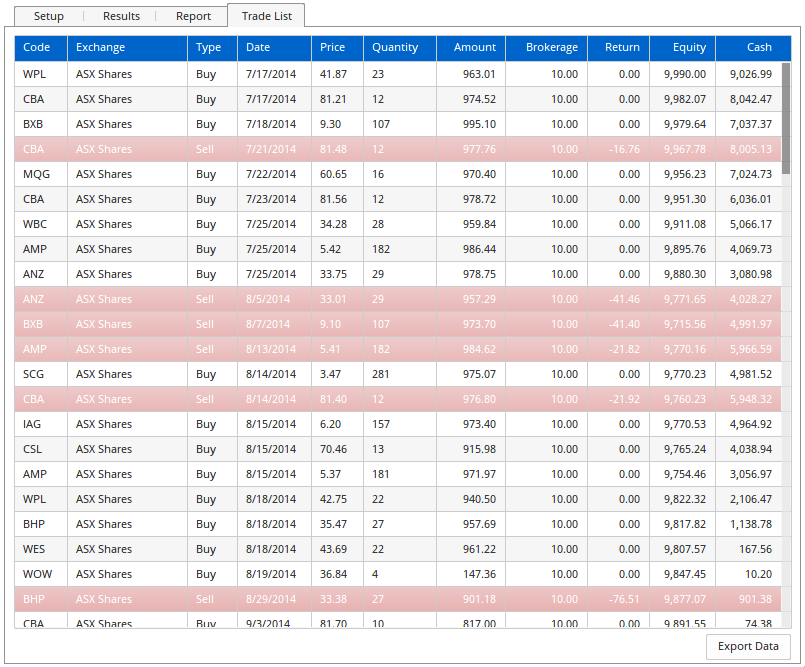Image resolution: width=805 pixels, height=667 pixels.
Task: Select the date cell 8/7/2014
Action: coord(275,325)
